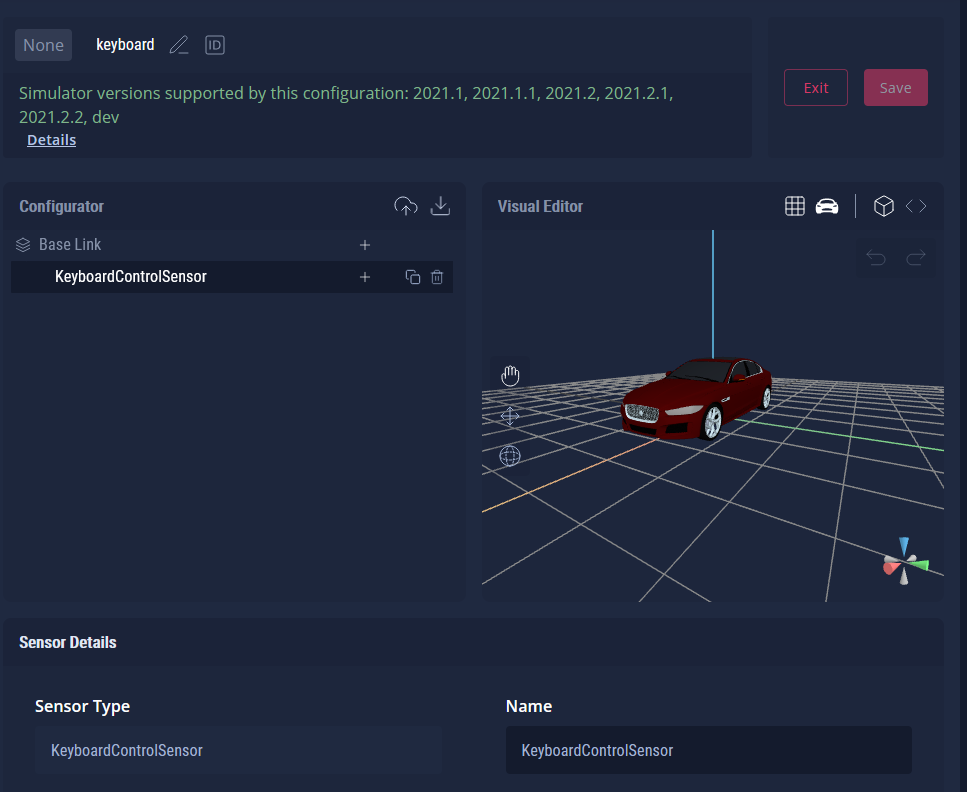Viewport: 967px width, 792px height.
Task: Click the axis orientation gizmo
Action: tap(905, 561)
